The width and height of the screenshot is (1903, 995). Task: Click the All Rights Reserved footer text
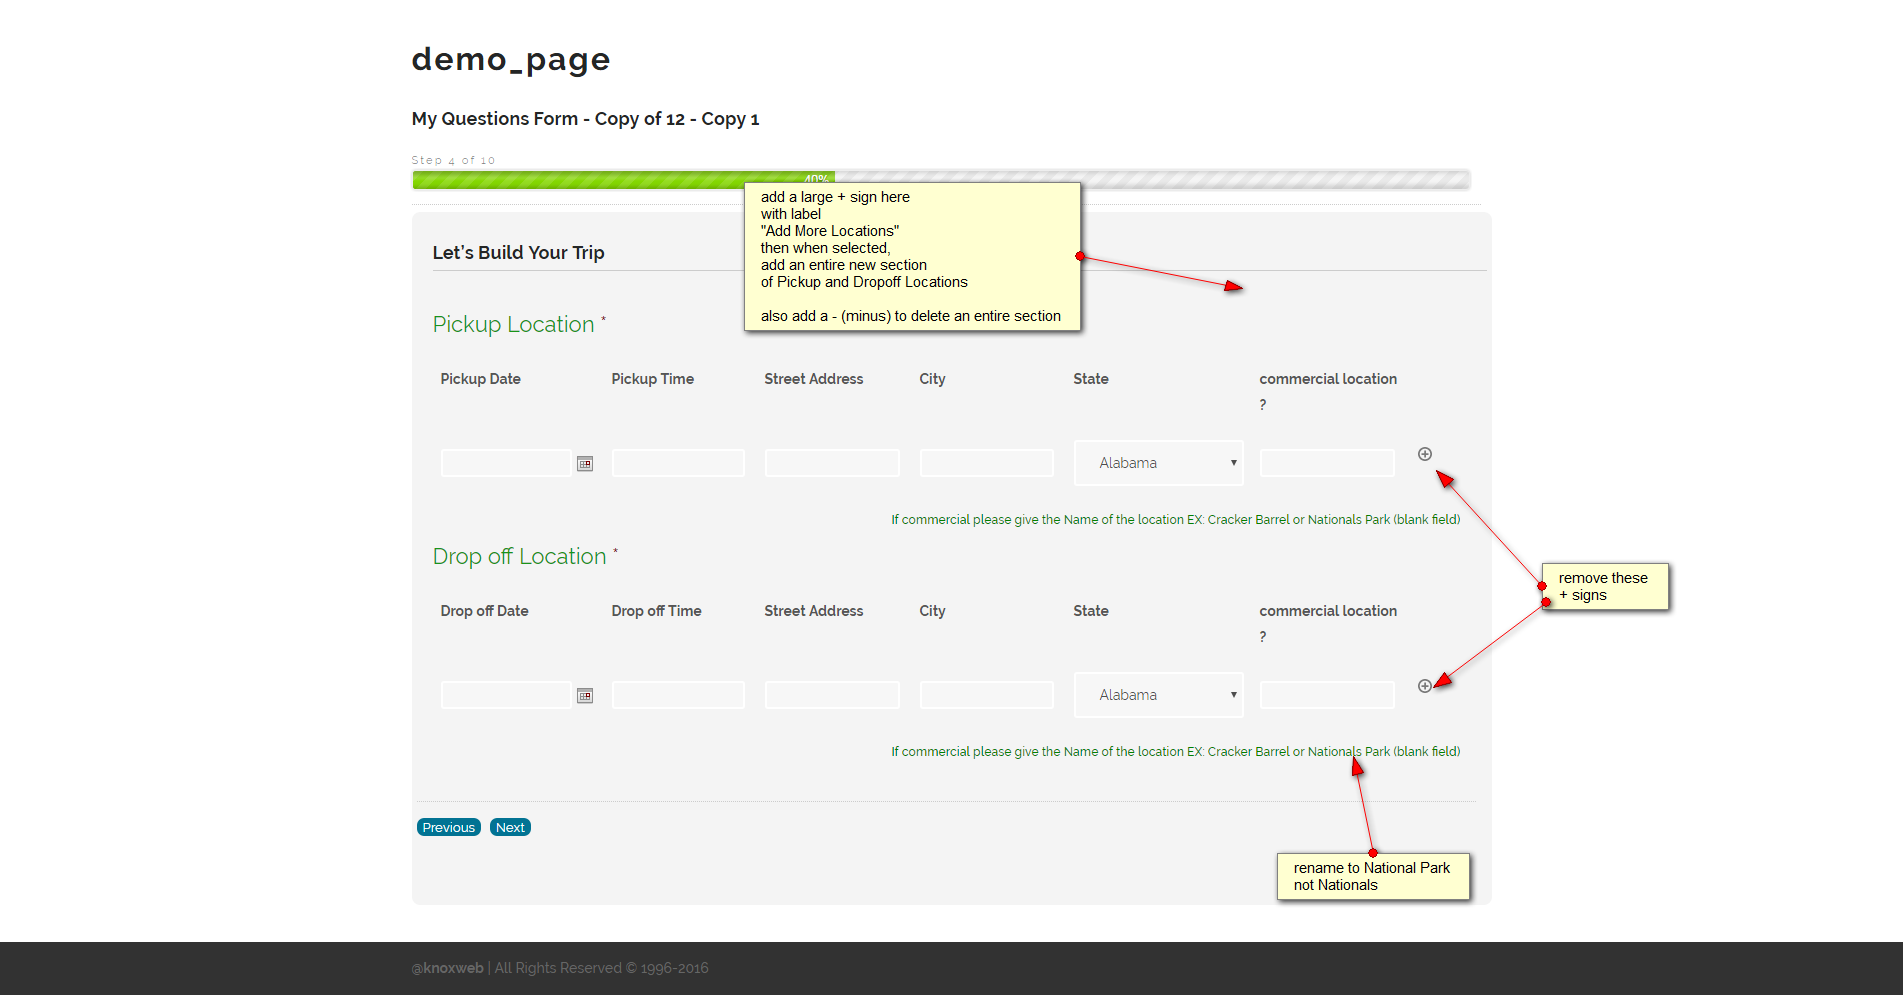coord(601,968)
